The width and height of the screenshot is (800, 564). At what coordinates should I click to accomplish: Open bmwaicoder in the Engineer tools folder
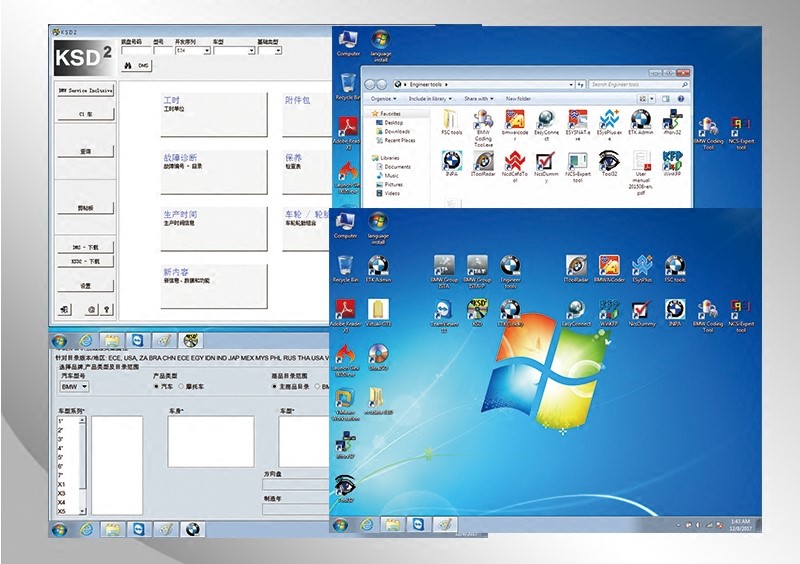click(514, 125)
